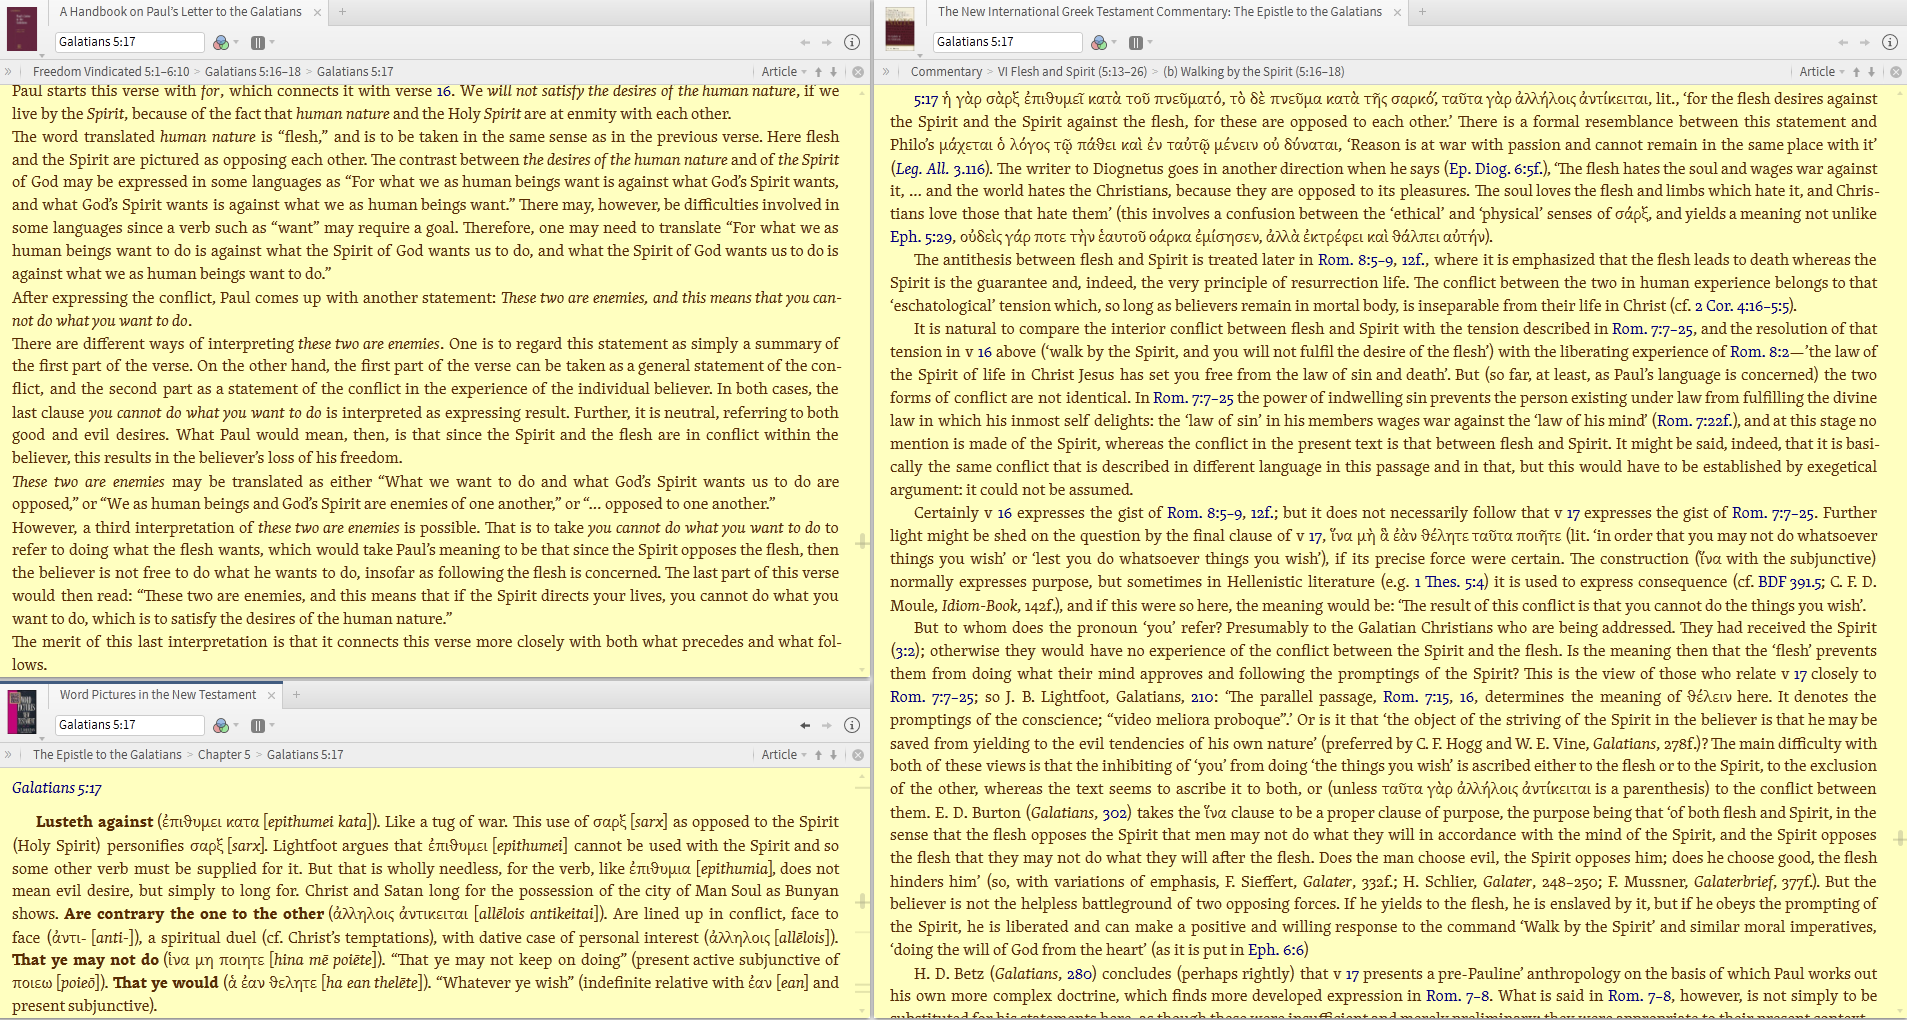1907x1020 pixels.
Task: Open Rom. 8:2 reference link
Action: (x=1760, y=352)
